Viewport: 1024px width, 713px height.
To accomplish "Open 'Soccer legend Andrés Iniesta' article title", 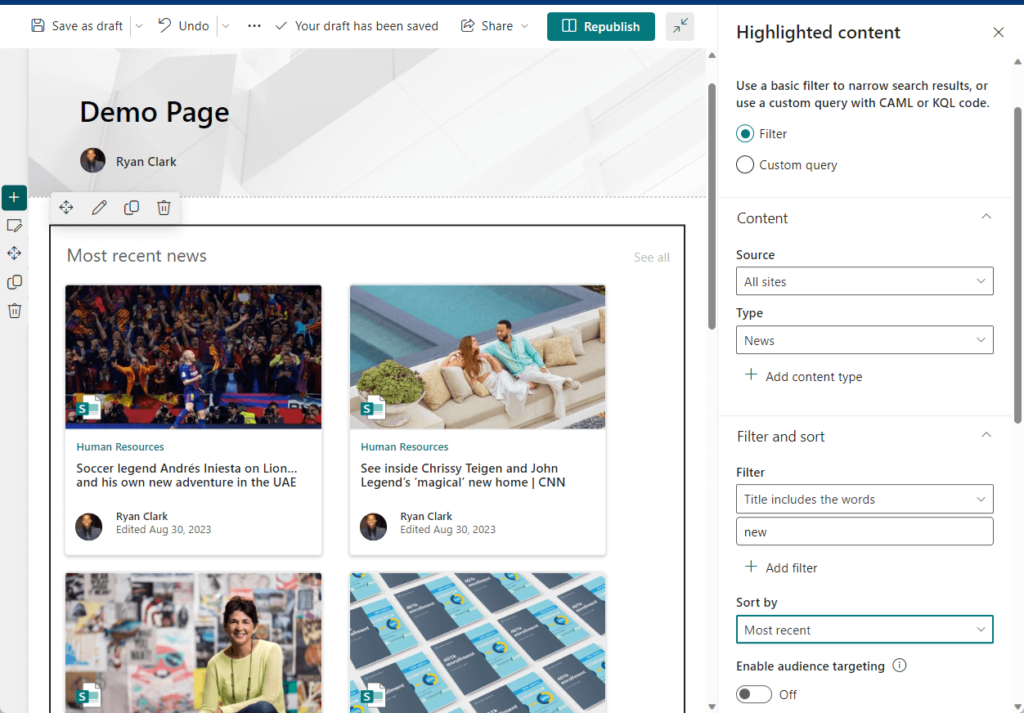I will point(187,475).
